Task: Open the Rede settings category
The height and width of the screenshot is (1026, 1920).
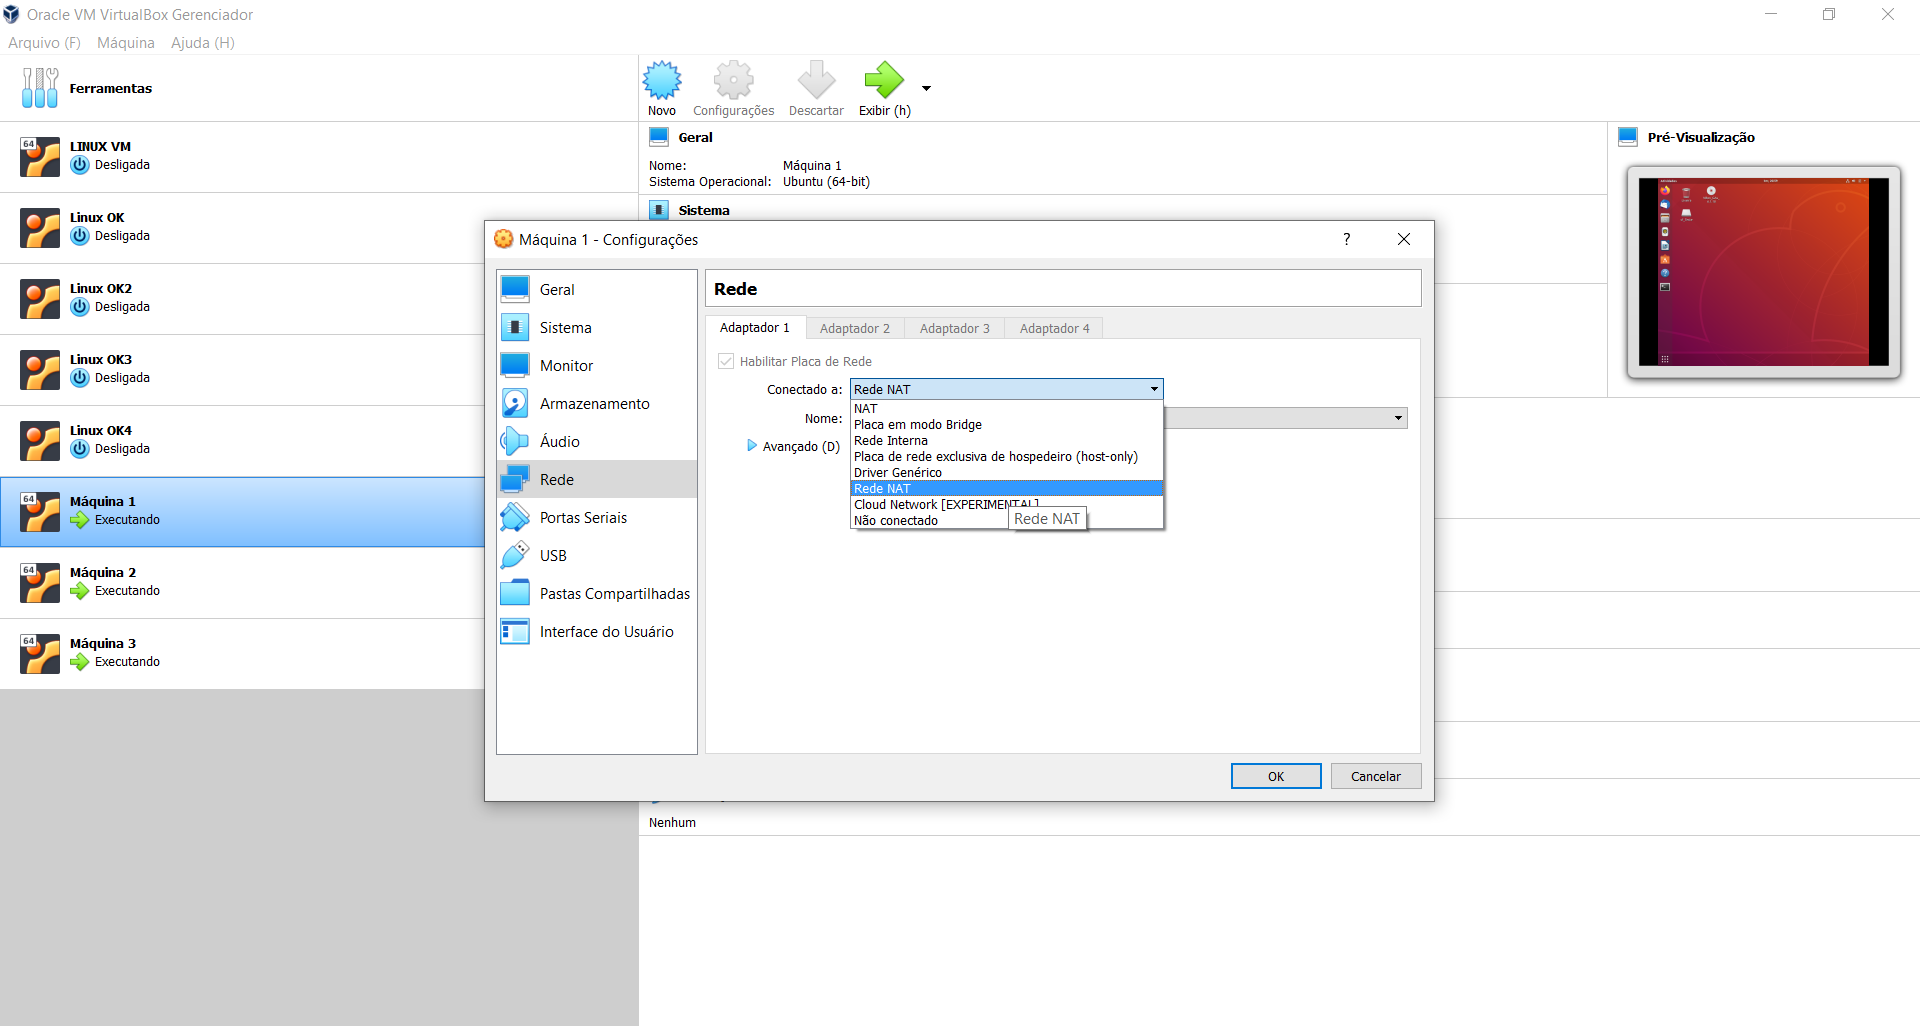Action: point(597,479)
